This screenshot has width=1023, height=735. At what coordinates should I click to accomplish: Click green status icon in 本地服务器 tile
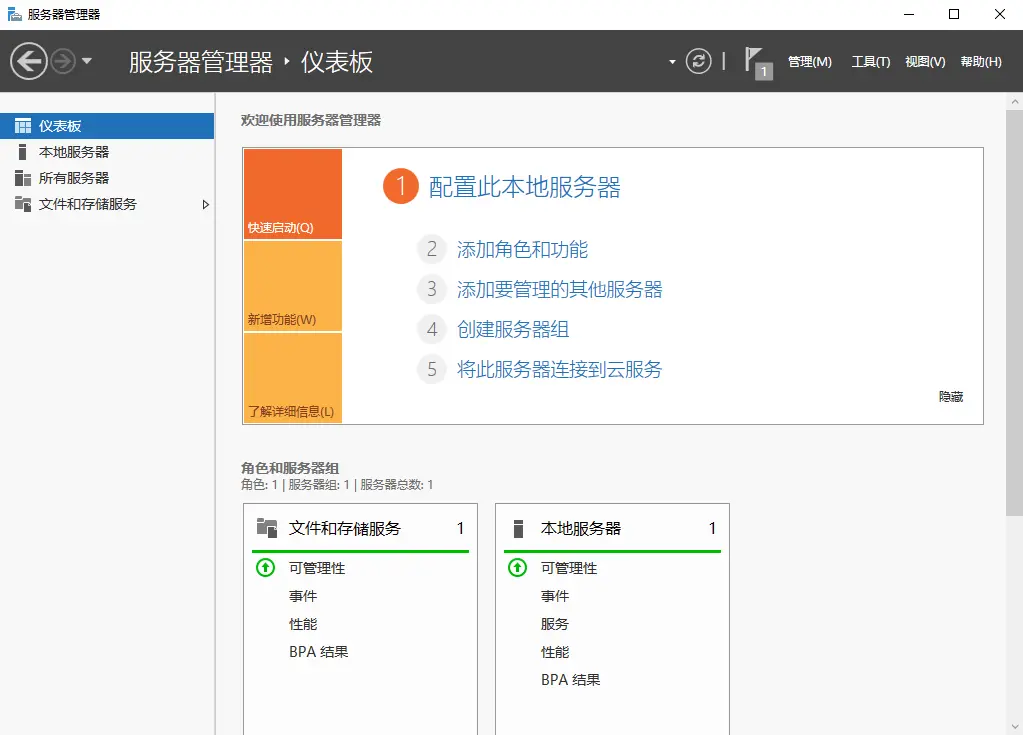tap(517, 567)
